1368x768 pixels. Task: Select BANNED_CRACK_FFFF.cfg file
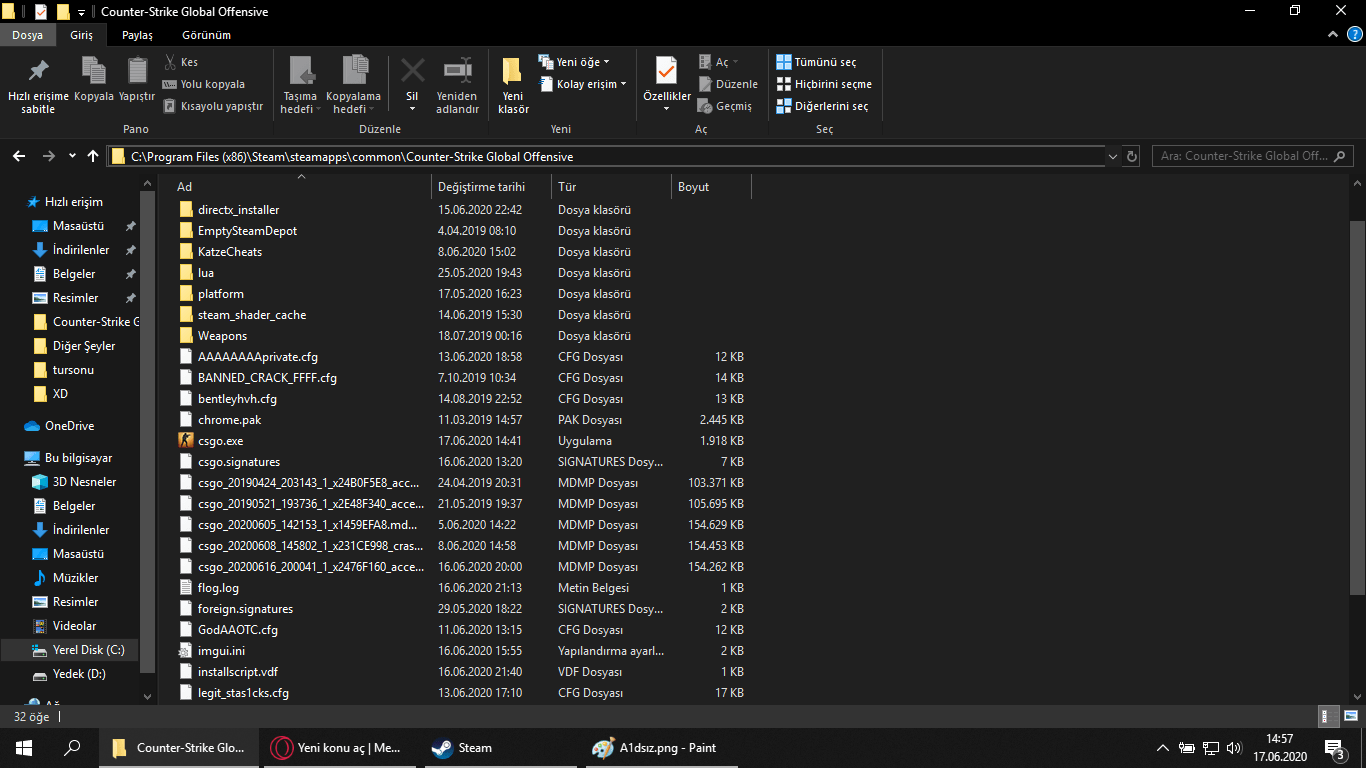(x=267, y=378)
